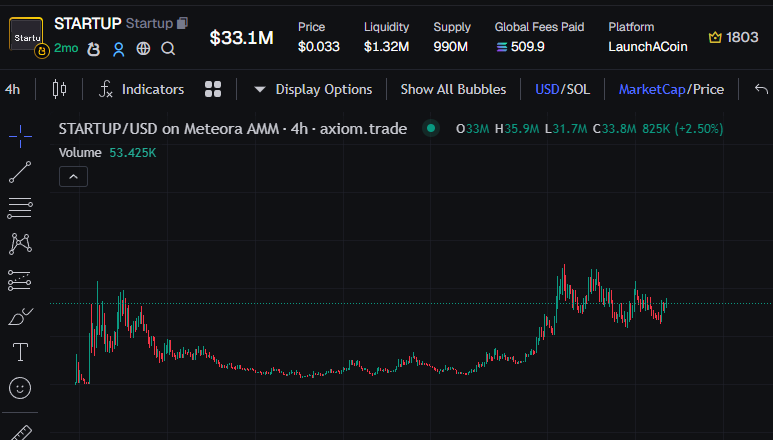Click the LaunchACoin platform name

click(648, 47)
